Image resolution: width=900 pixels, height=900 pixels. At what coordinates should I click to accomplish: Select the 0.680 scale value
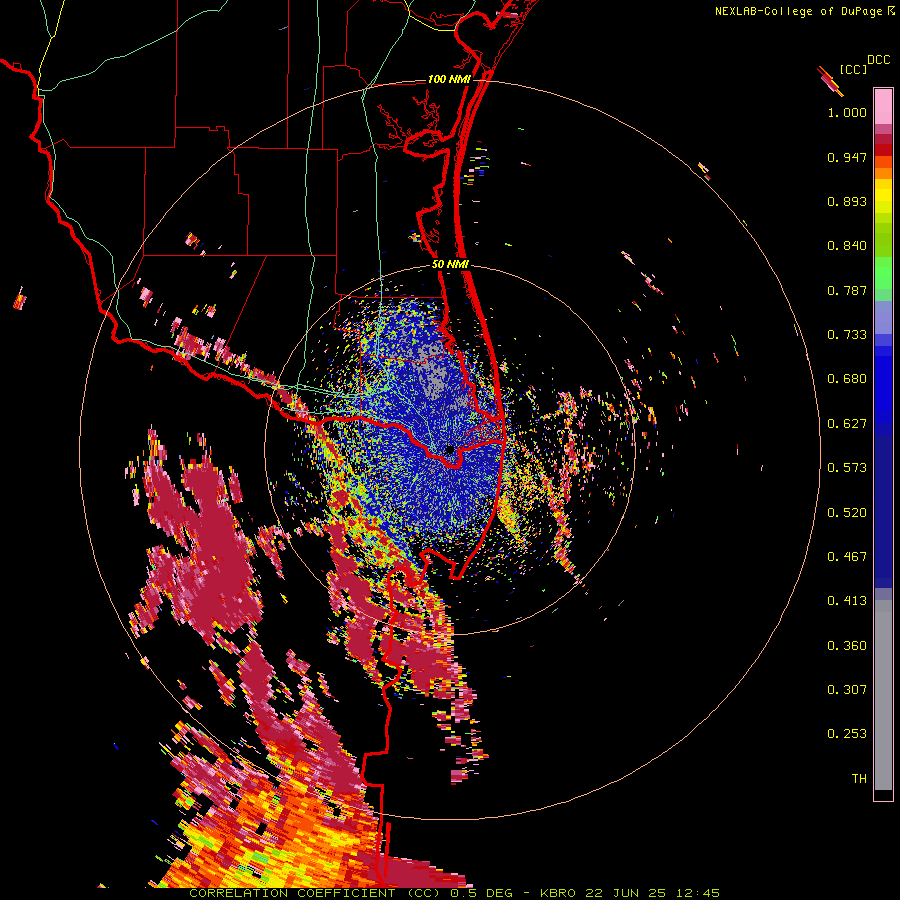tap(847, 379)
